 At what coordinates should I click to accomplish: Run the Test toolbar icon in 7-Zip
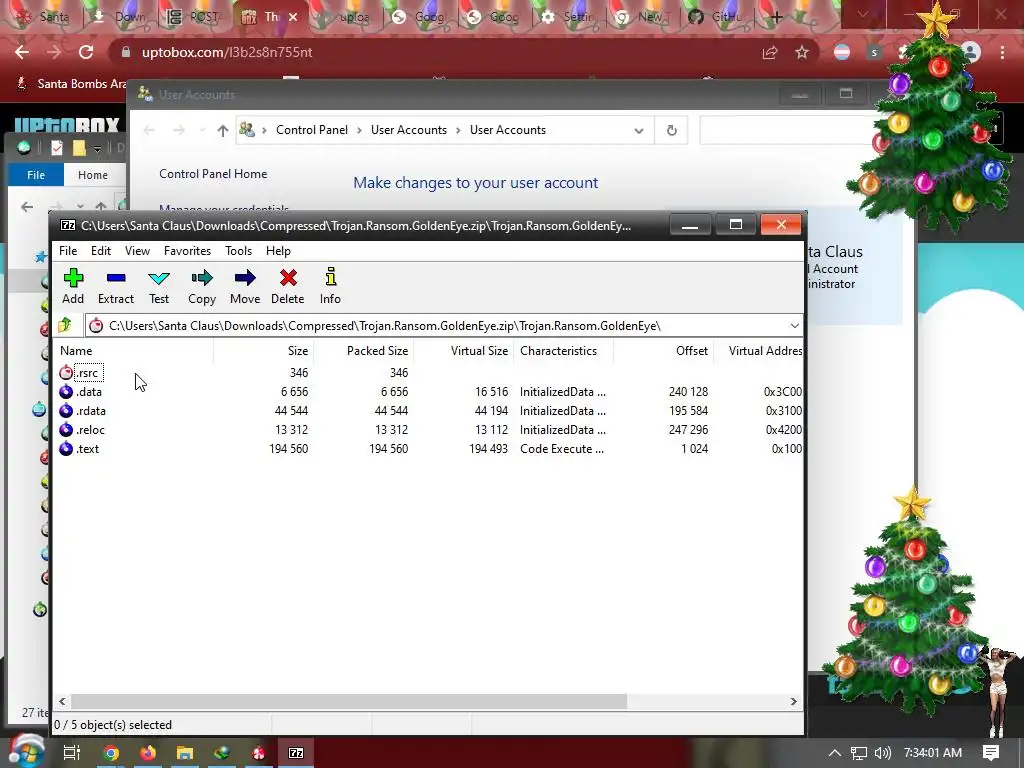point(159,286)
